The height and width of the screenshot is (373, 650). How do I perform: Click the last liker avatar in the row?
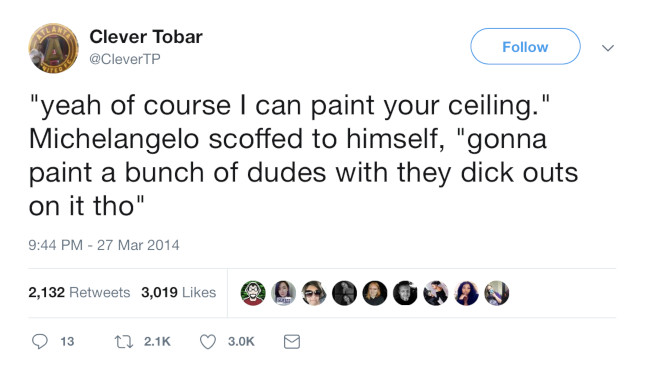pyautogui.click(x=497, y=293)
